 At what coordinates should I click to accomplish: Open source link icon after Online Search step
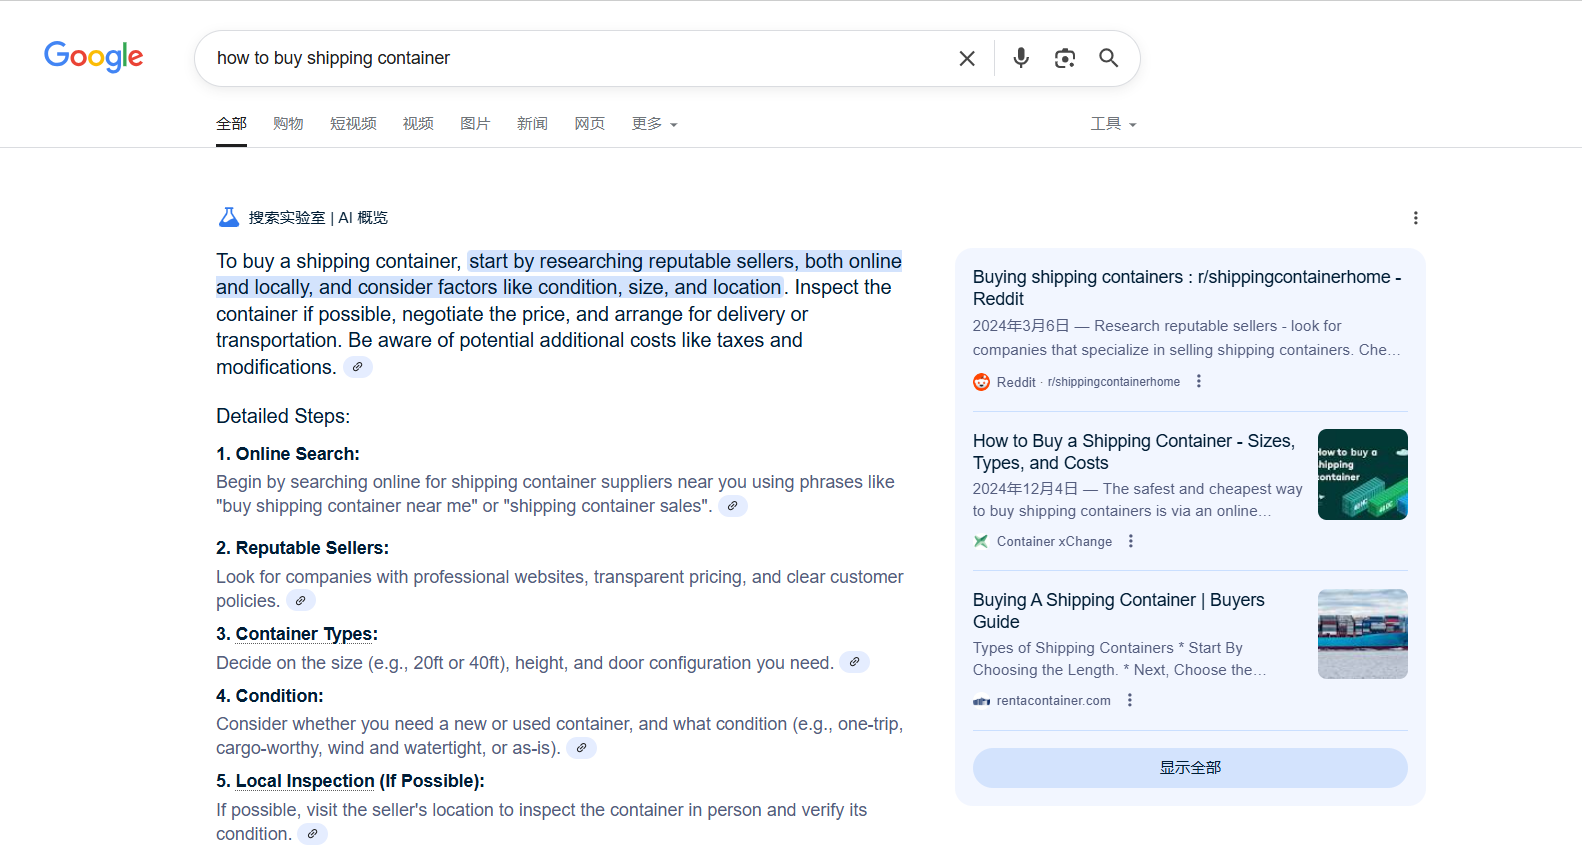point(733,506)
